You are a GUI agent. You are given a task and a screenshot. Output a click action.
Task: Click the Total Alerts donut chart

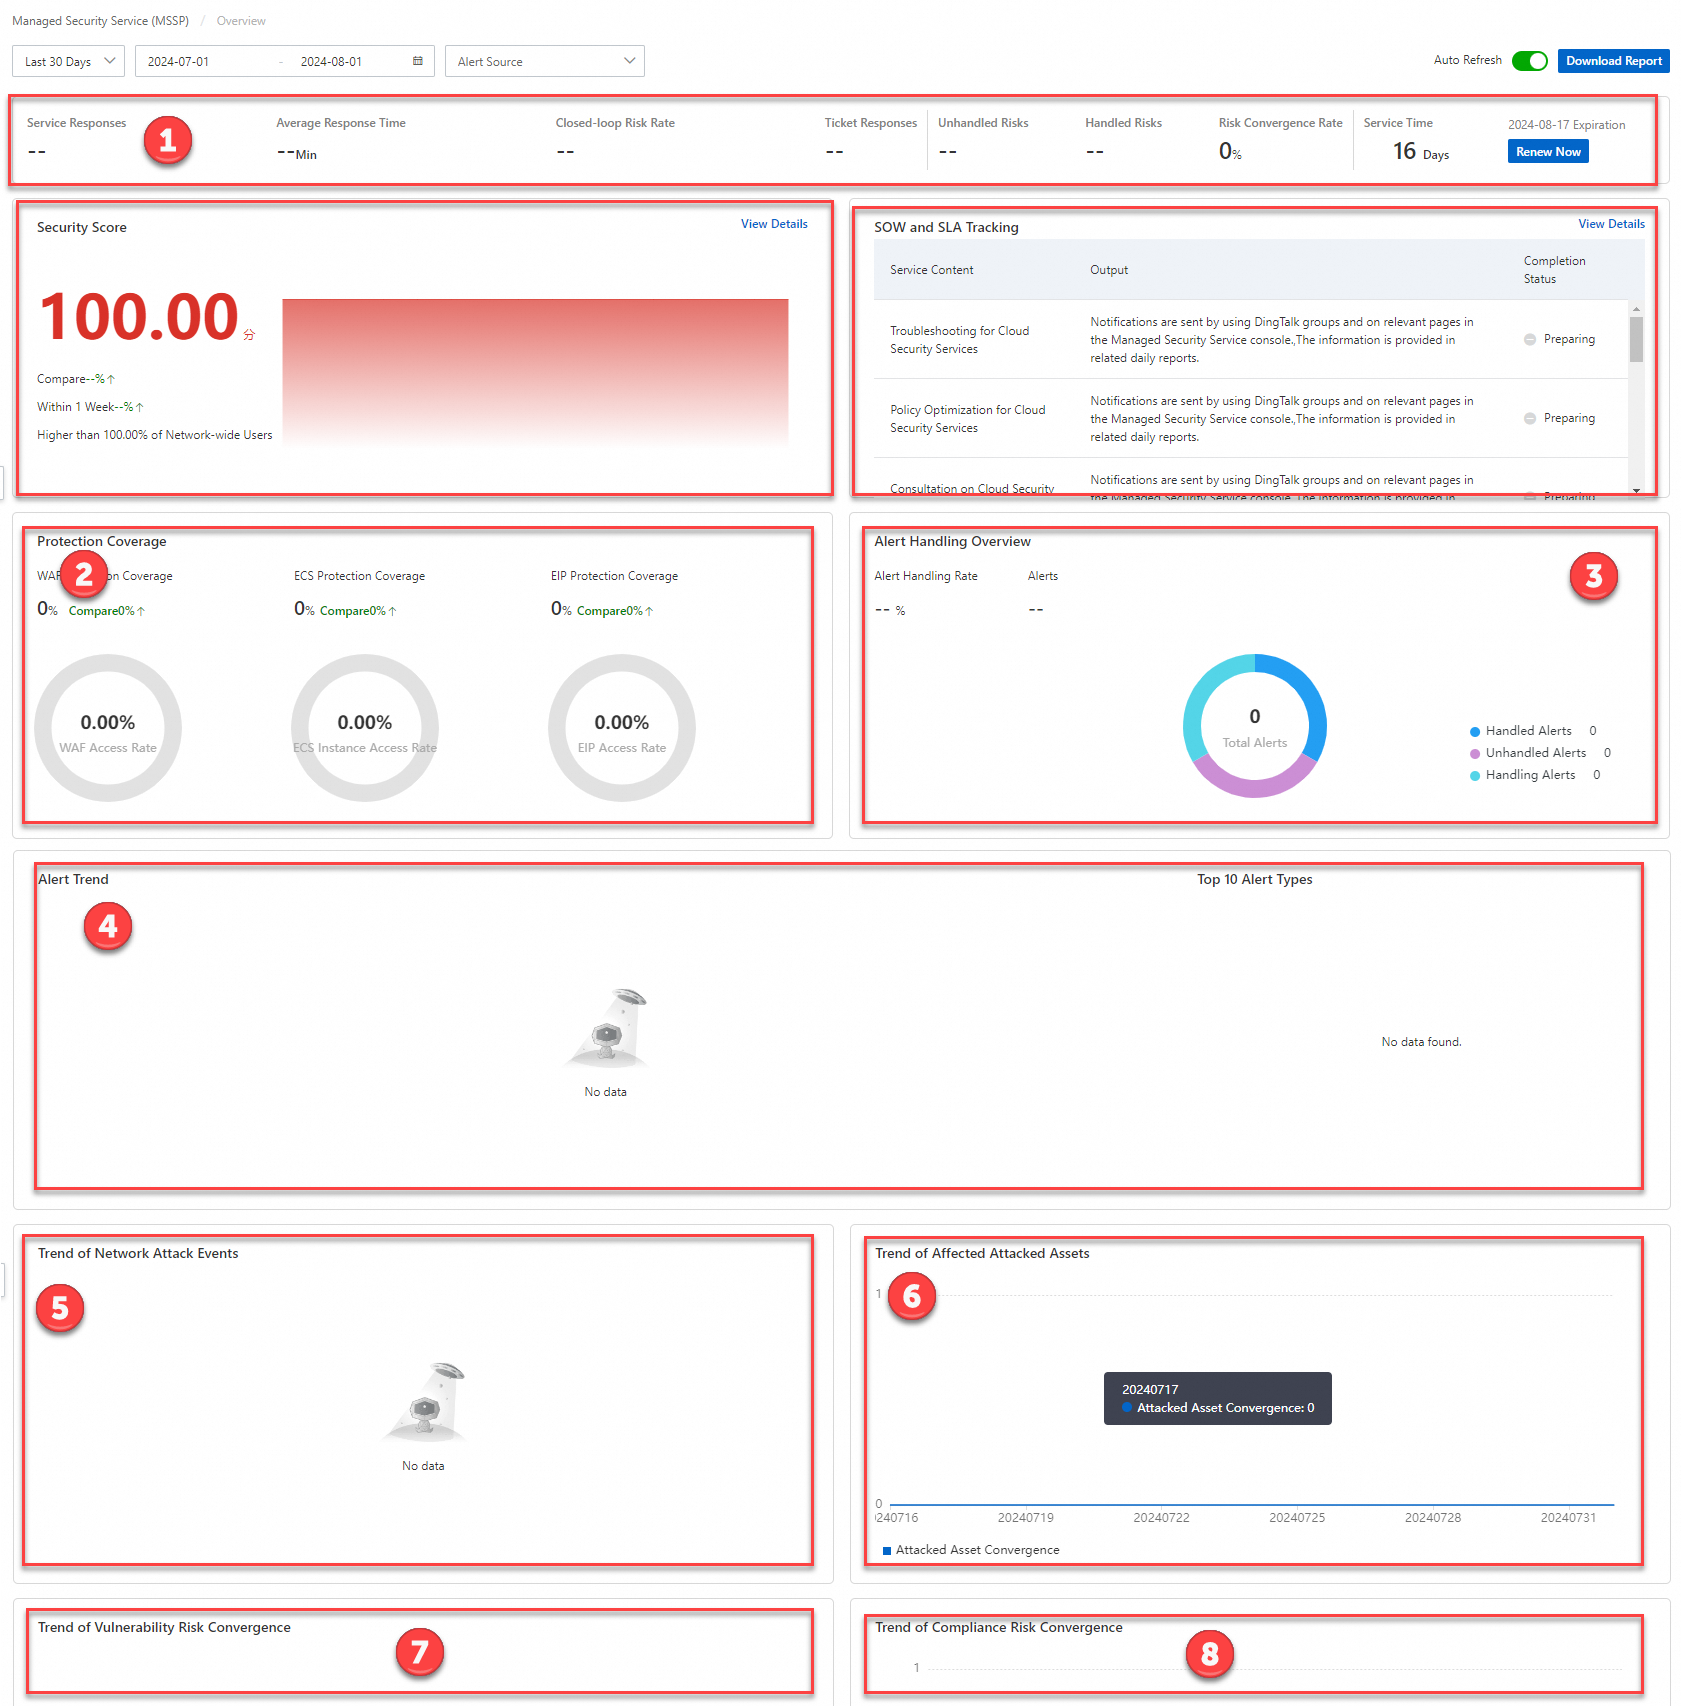pyautogui.click(x=1255, y=726)
